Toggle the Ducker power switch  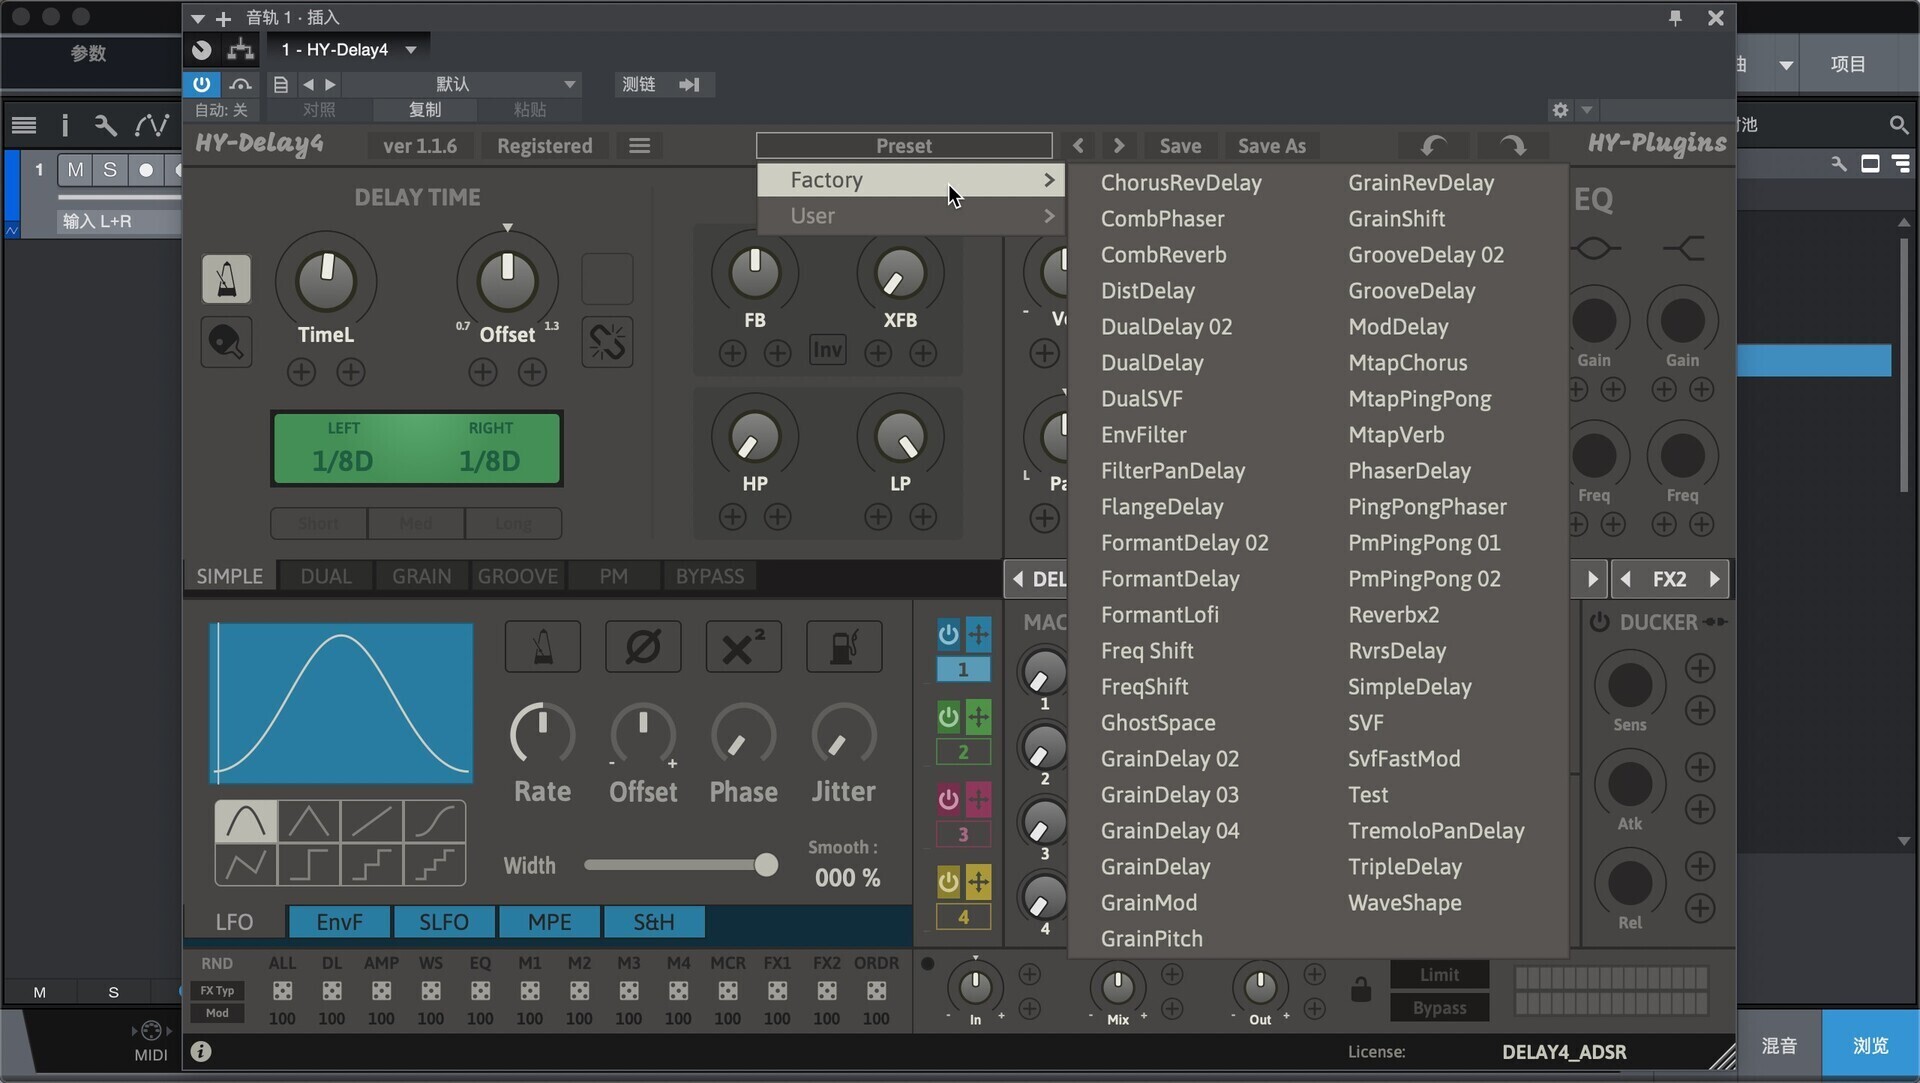[1599, 622]
